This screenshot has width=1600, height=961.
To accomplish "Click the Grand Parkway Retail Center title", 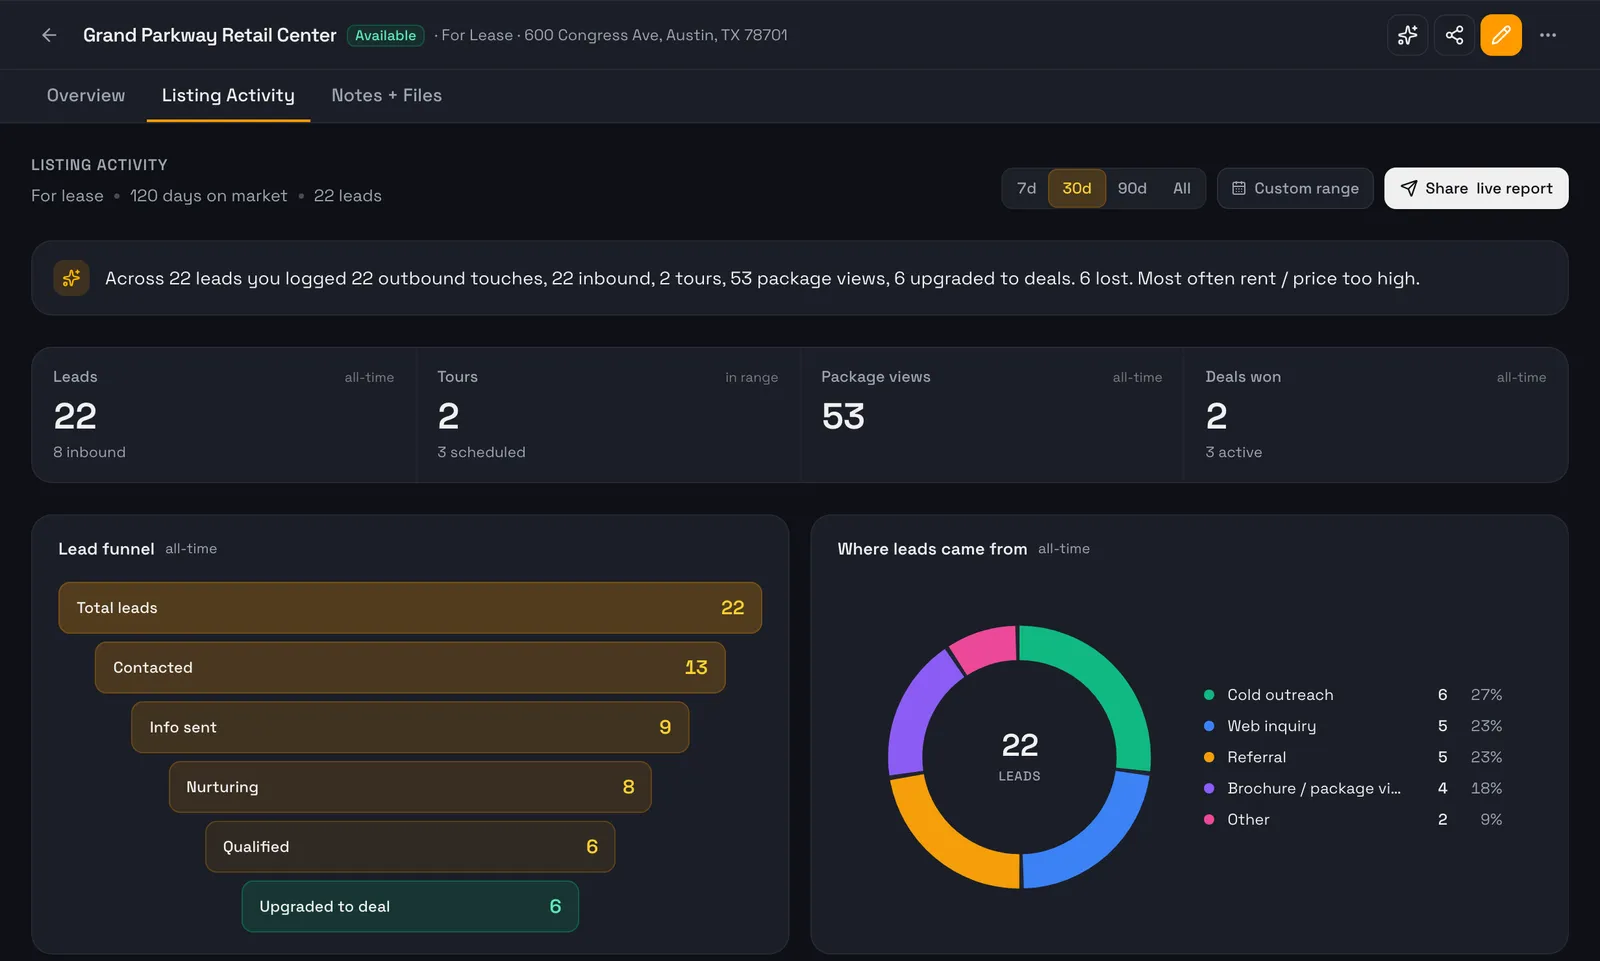I will pos(210,35).
